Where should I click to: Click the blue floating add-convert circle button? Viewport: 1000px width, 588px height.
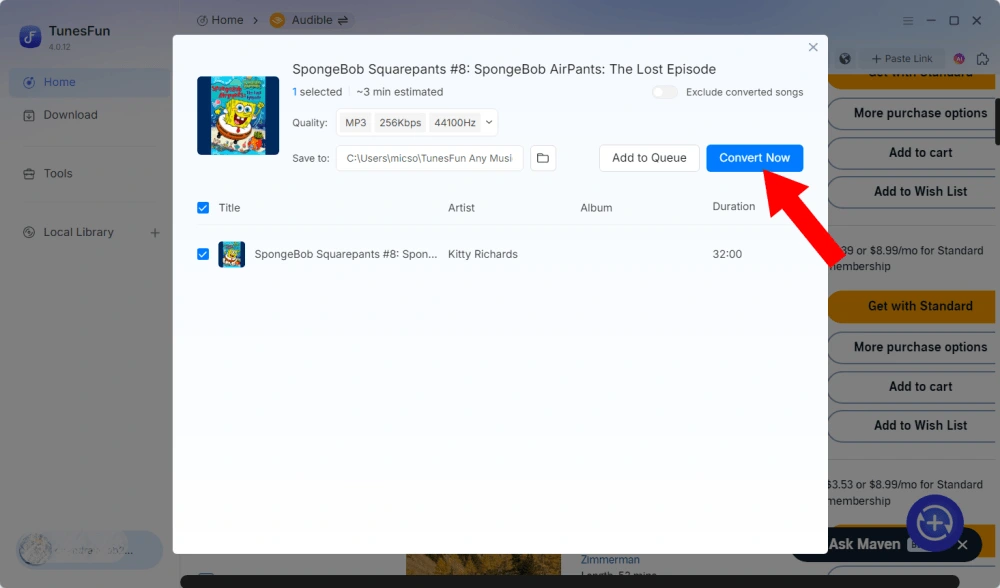point(934,523)
